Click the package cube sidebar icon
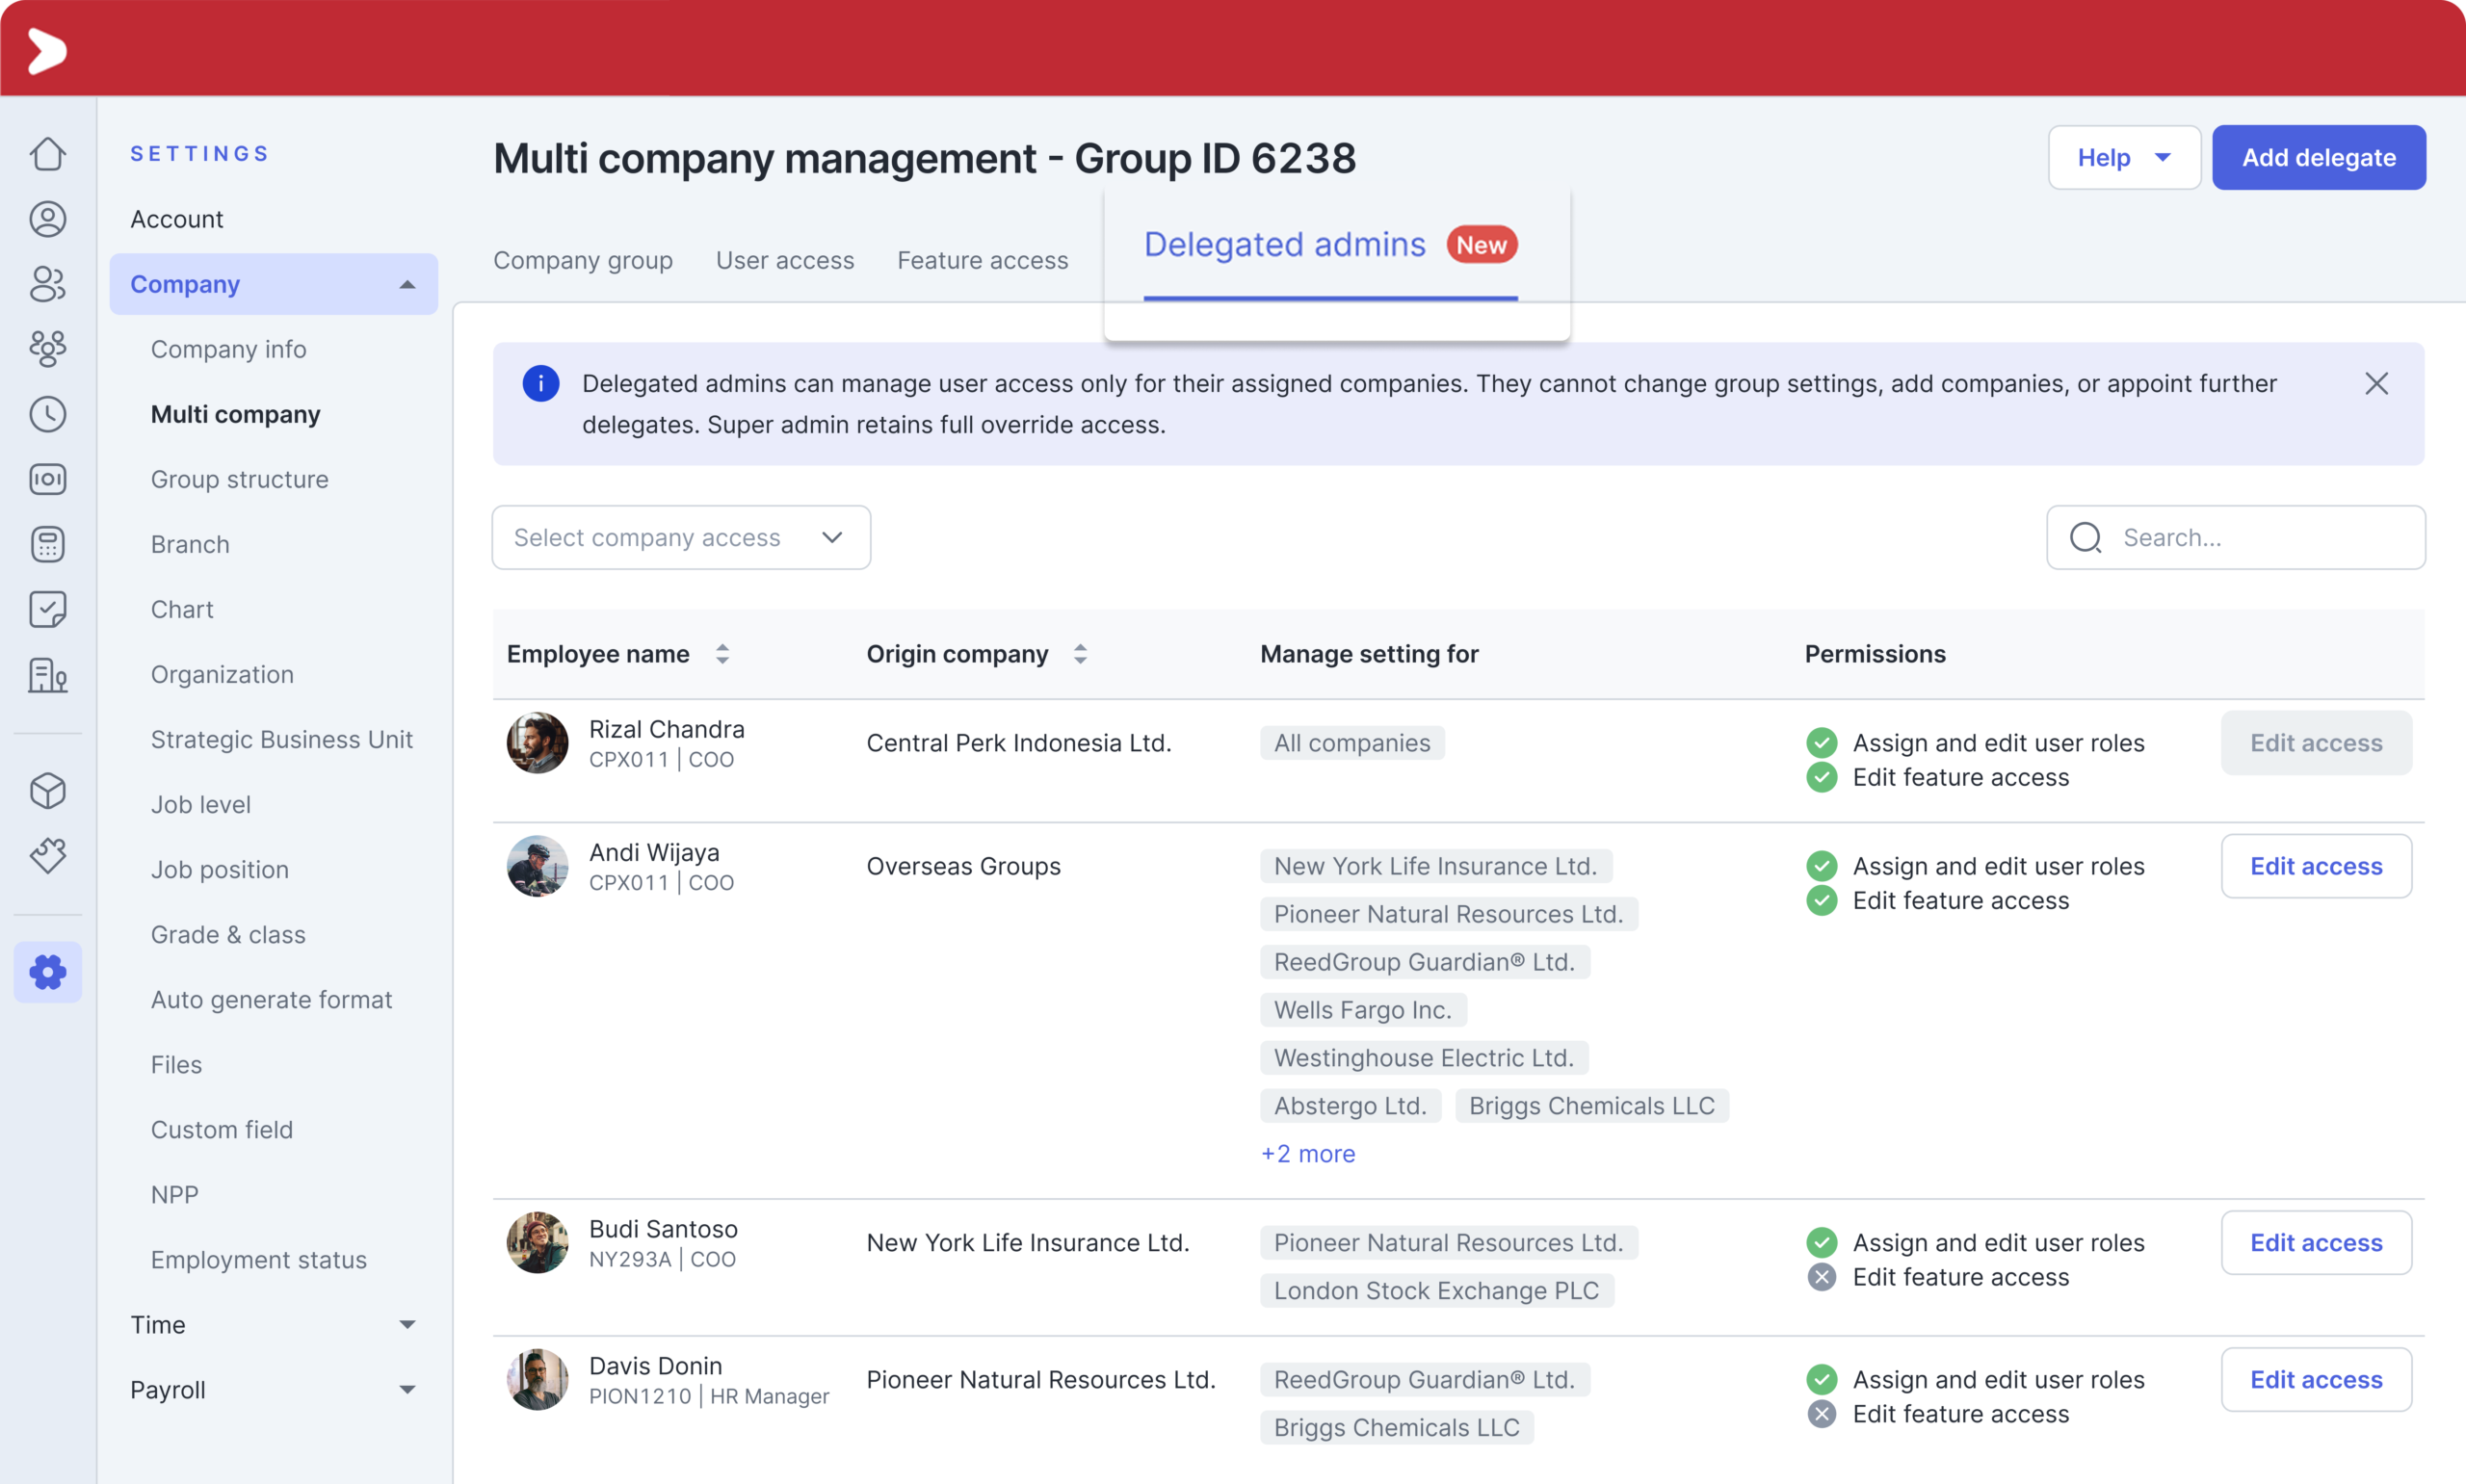Screen dimensions: 2466x1484 click(47, 791)
